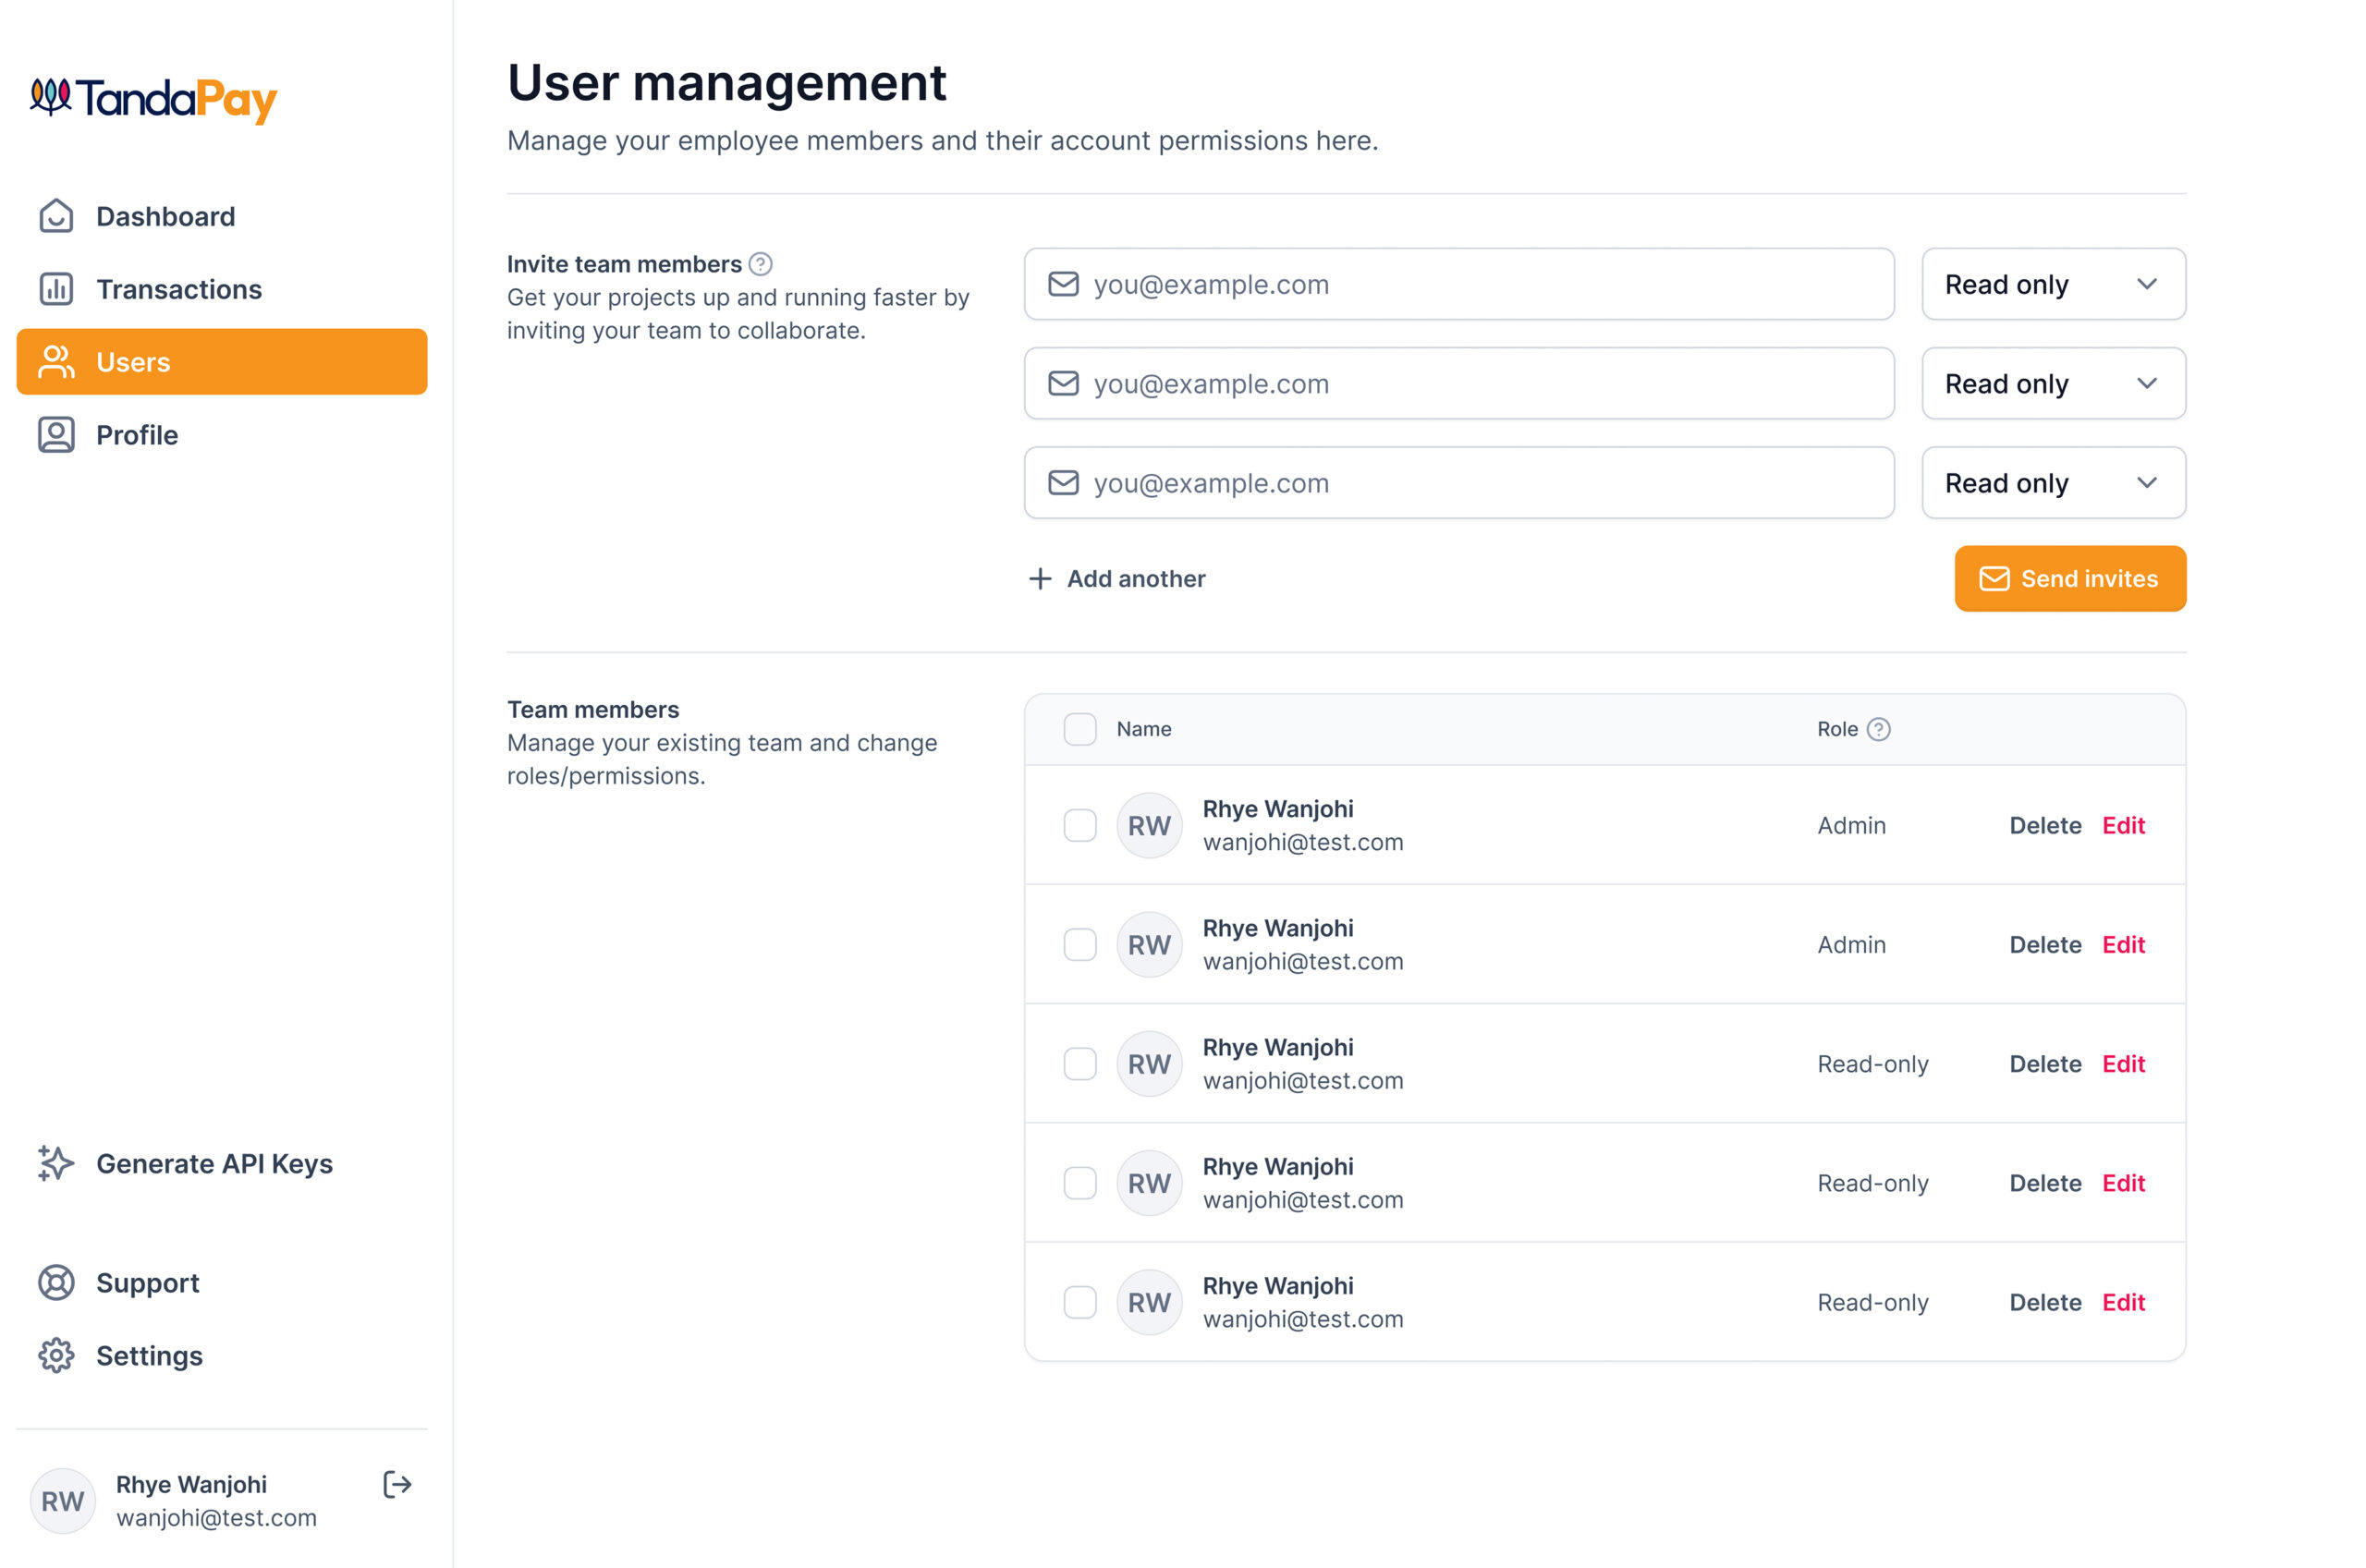Click the Invite team members help icon
Screen dimensions: 2366x1568
[x=760, y=264]
